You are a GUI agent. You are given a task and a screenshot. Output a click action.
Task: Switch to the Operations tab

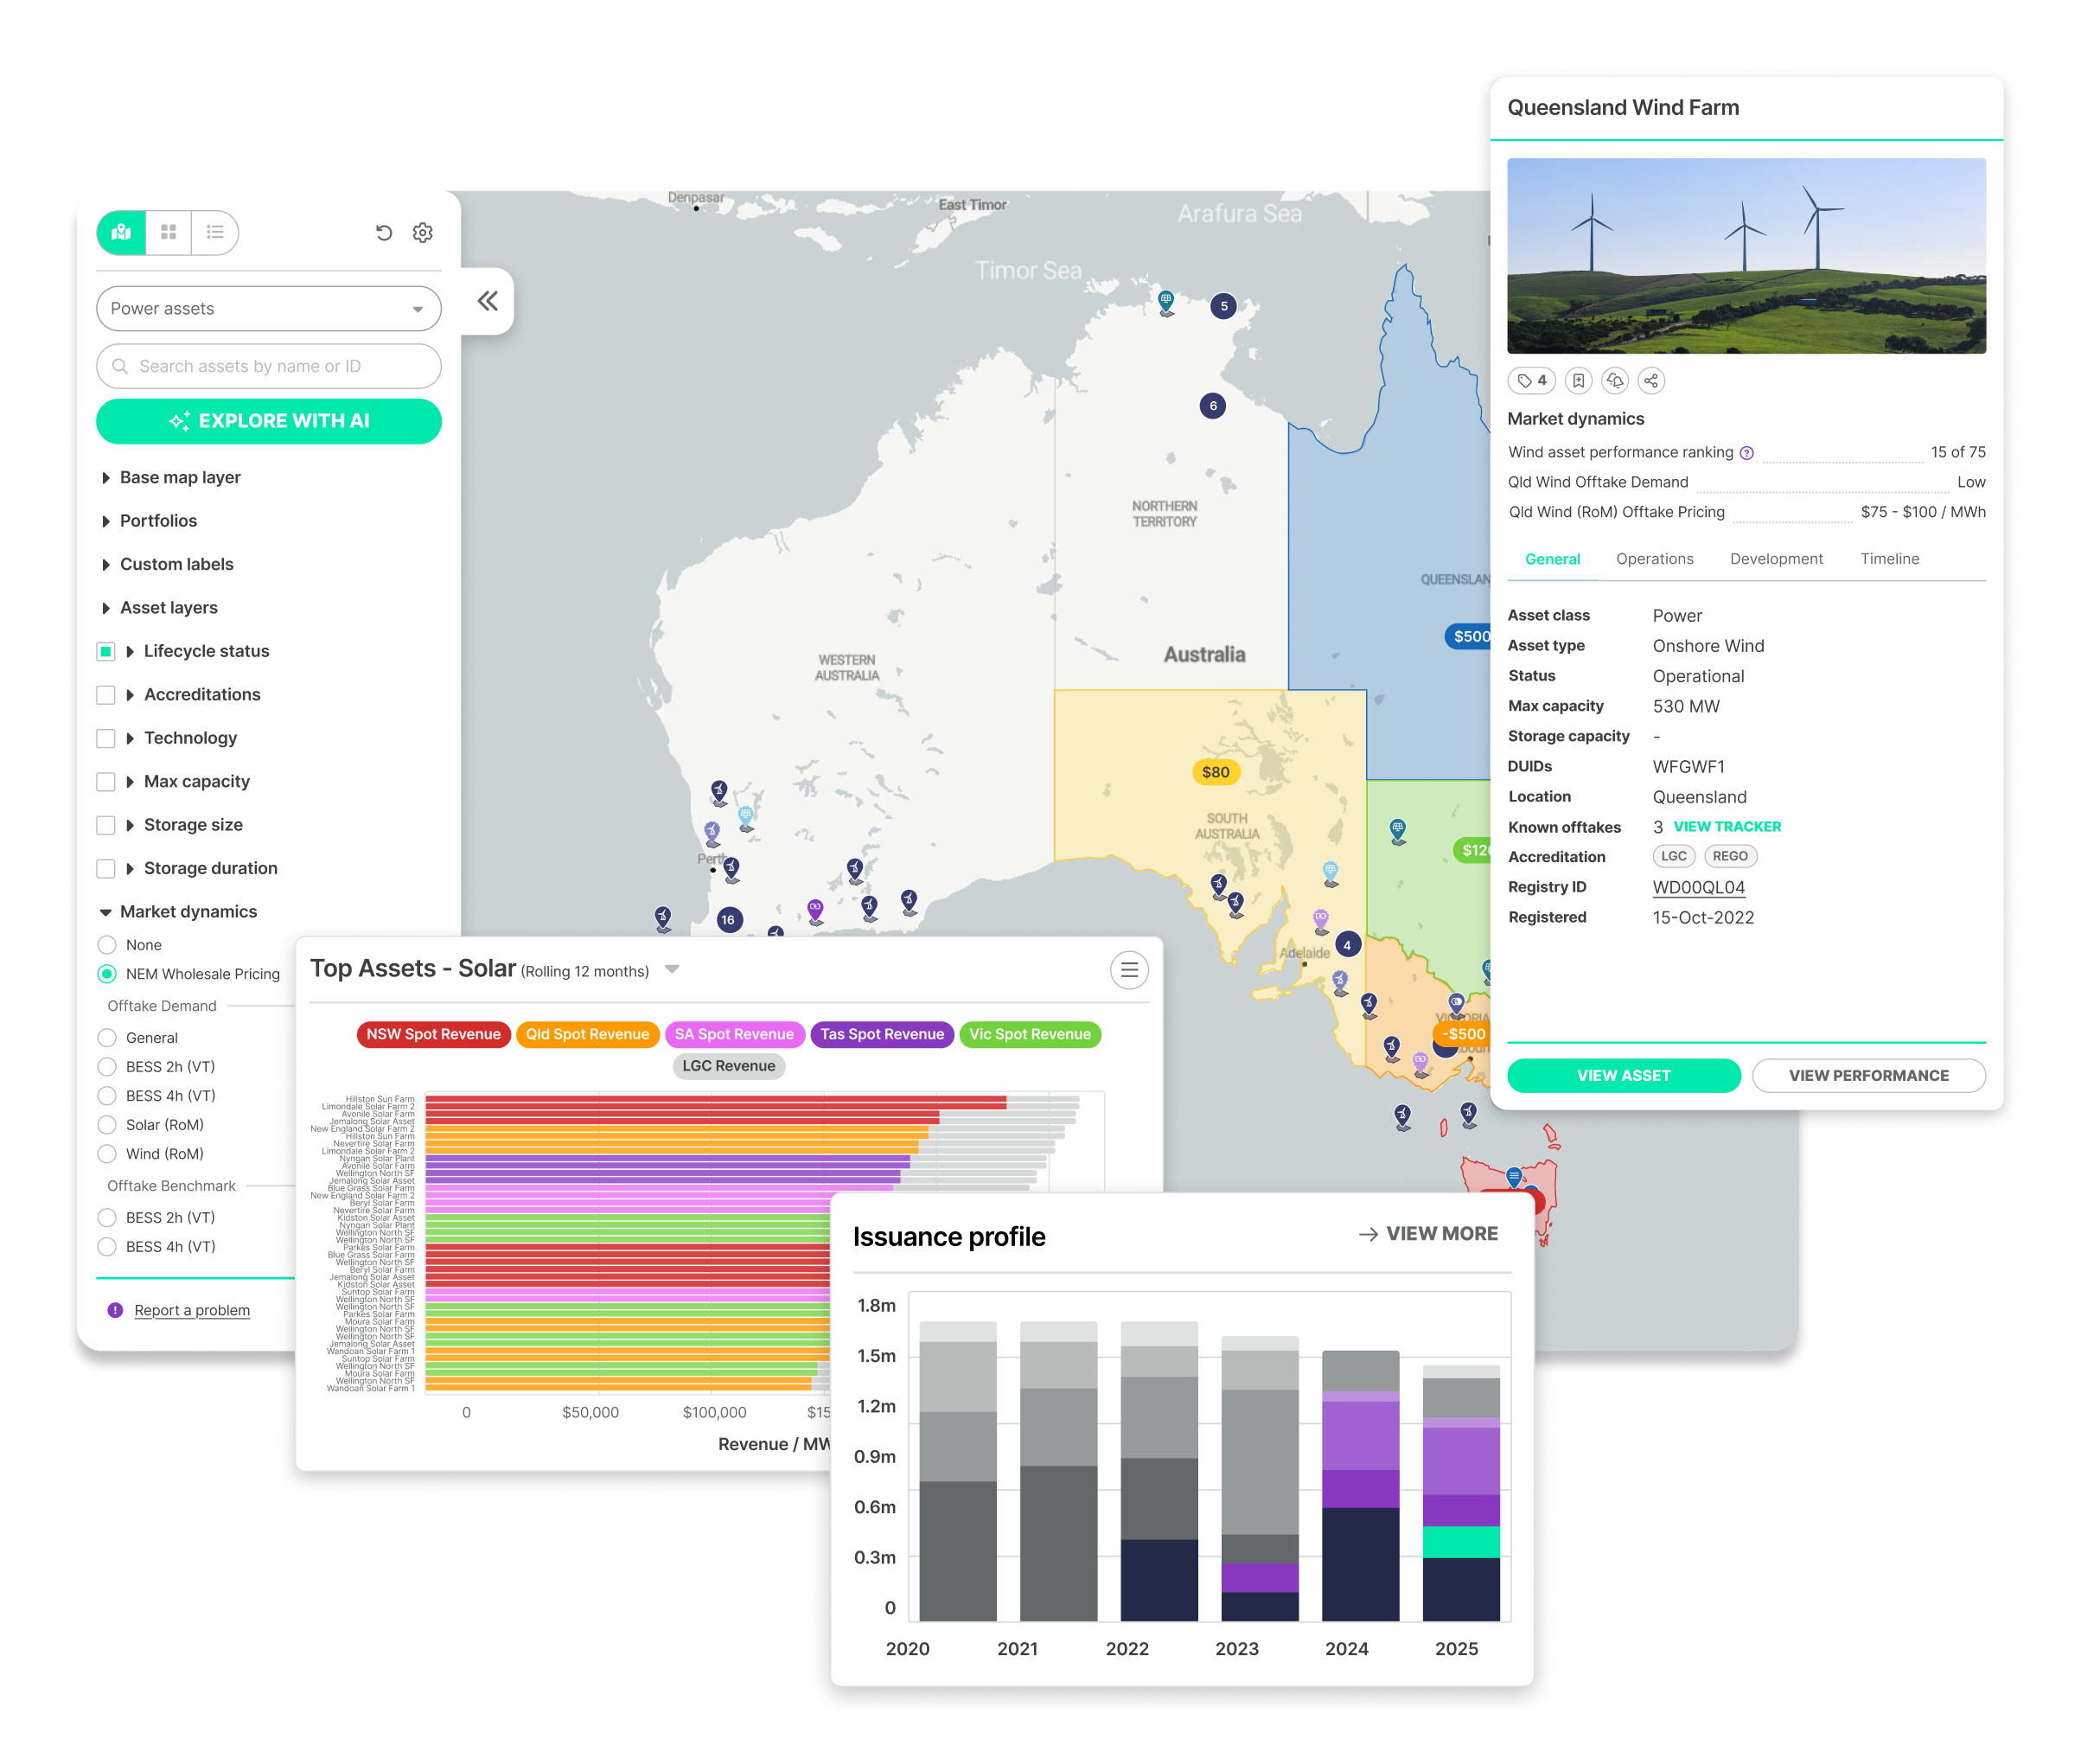click(x=1654, y=559)
